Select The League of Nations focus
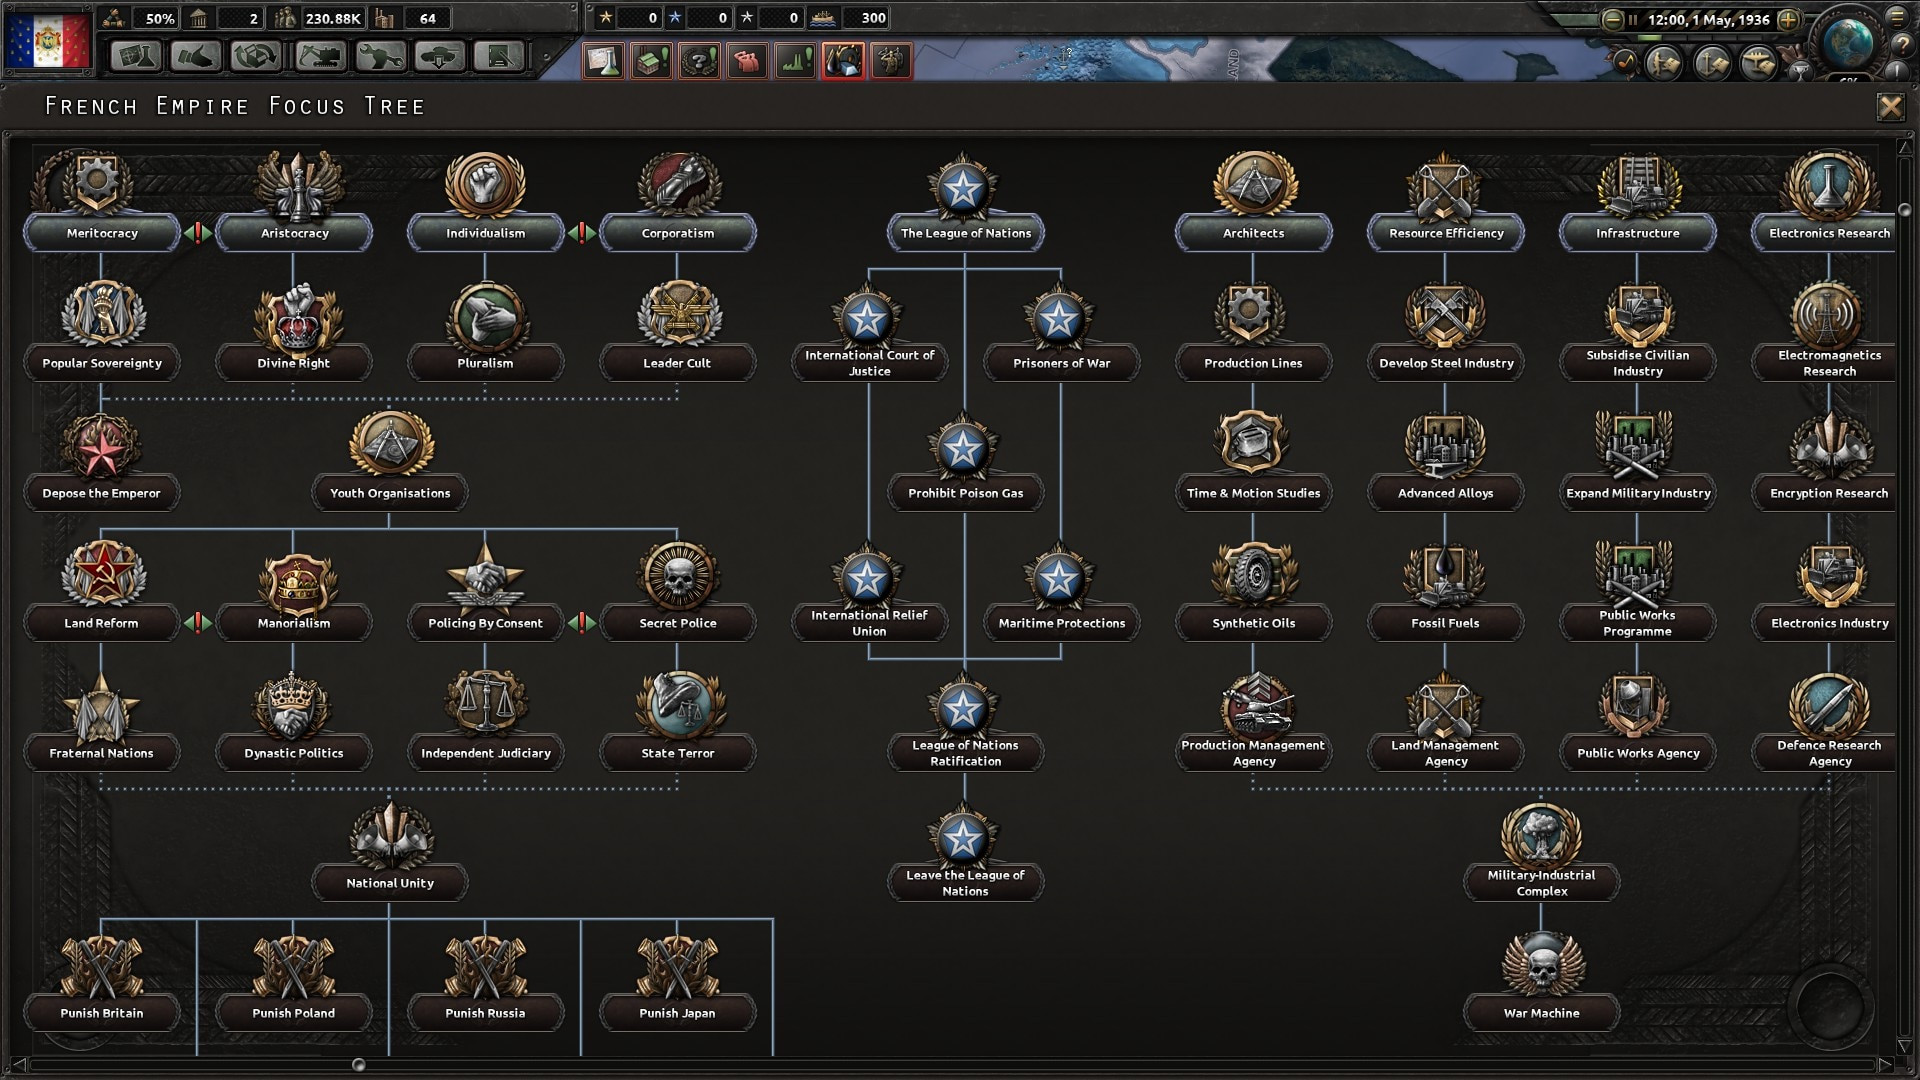The height and width of the screenshot is (1080, 1920). 965,233
